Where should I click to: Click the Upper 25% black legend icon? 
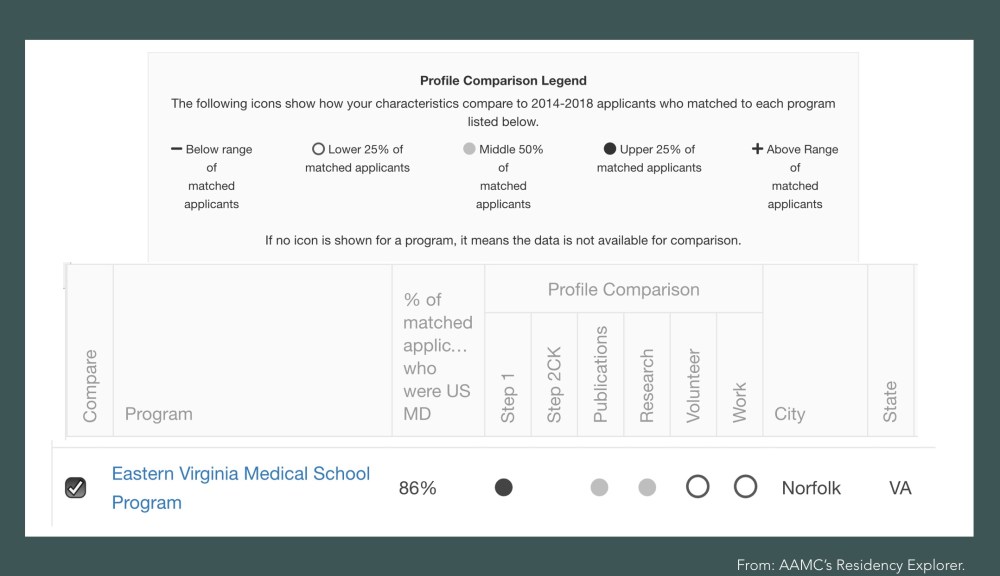pos(610,149)
